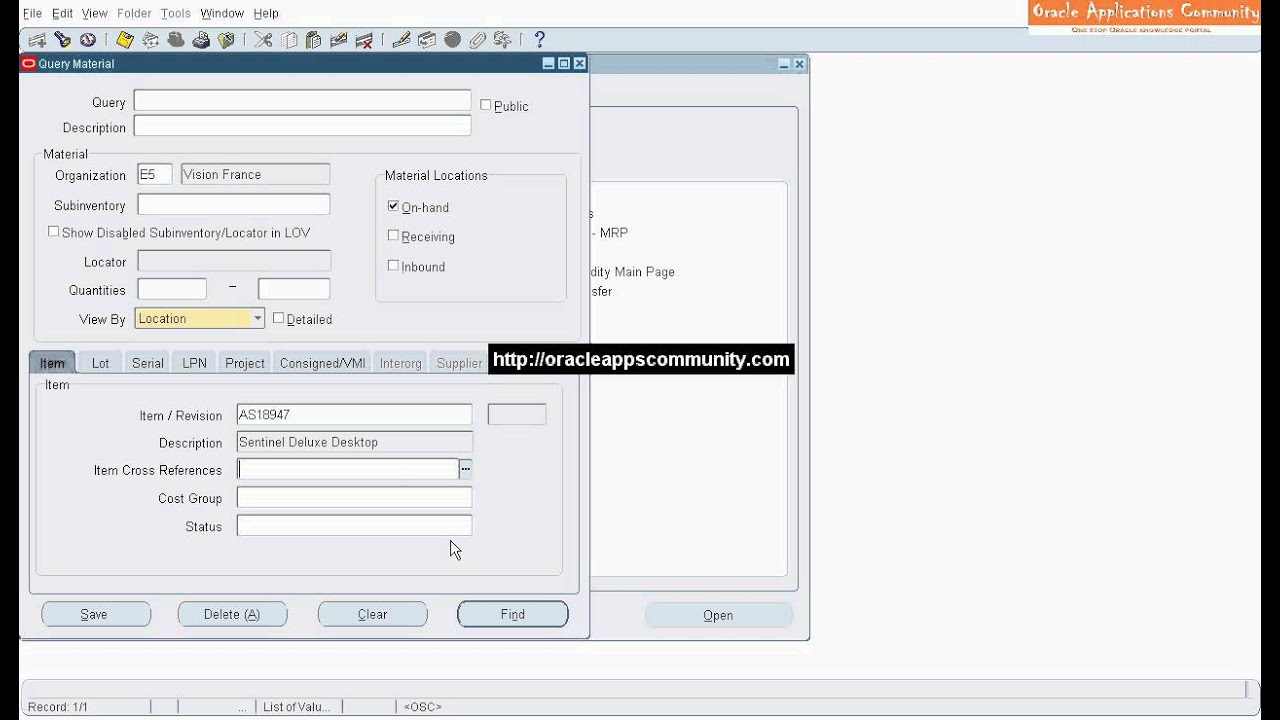Screen dimensions: 1280x720
Task: Click the Close Form toolbar icon
Action: 226,40
